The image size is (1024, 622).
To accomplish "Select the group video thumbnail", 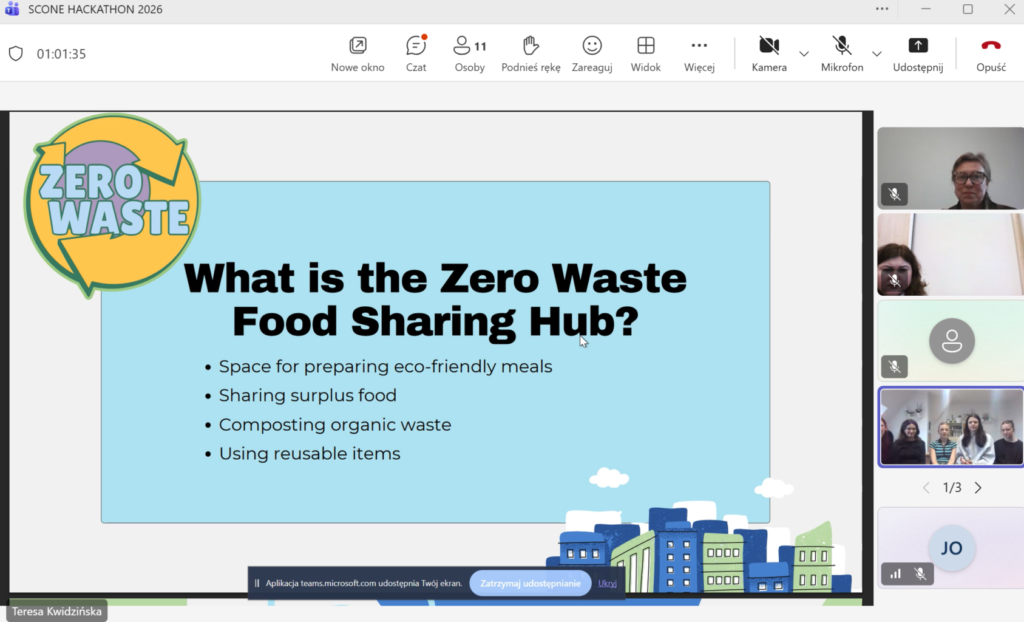I will [950, 427].
